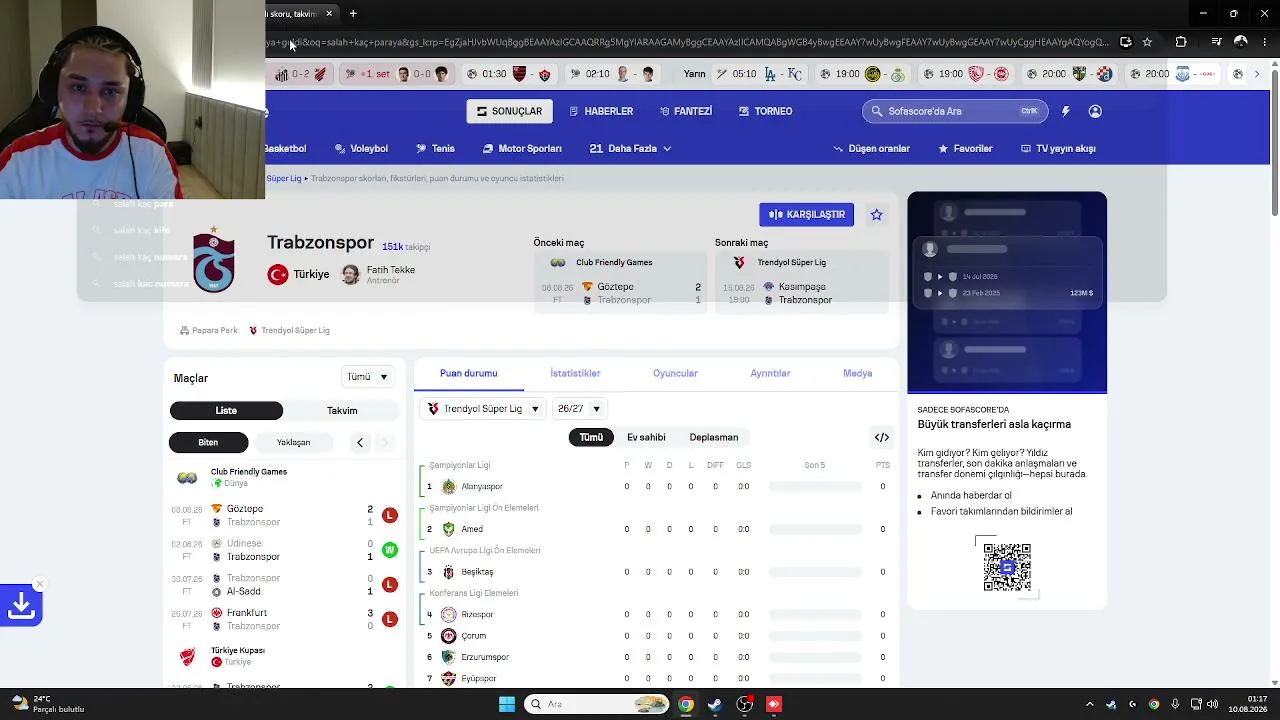Open Favoriler link
This screenshot has height=720, width=1280.
(965, 148)
